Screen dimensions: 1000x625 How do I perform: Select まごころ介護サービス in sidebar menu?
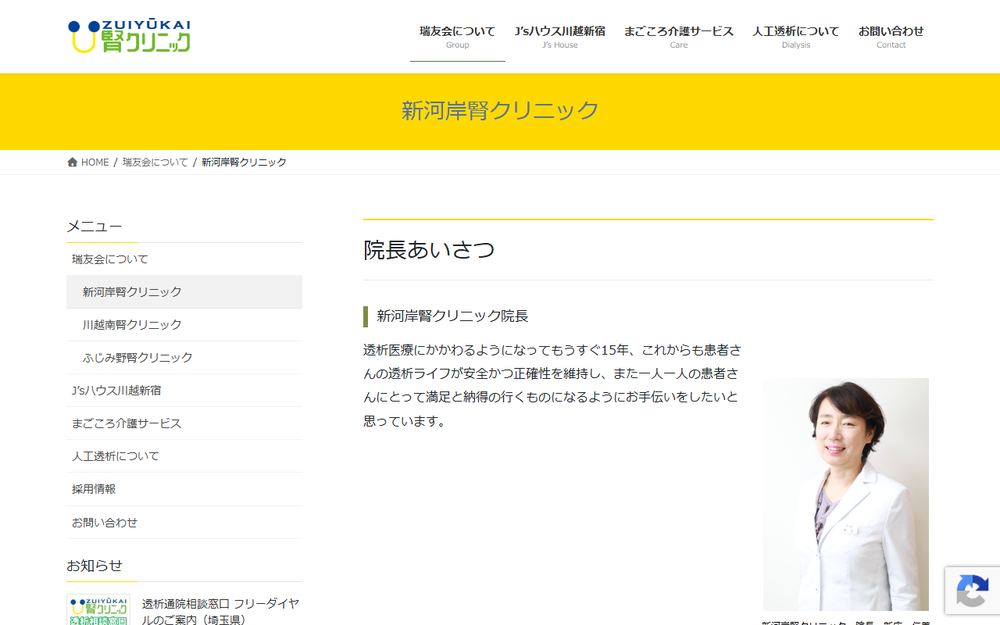(184, 423)
